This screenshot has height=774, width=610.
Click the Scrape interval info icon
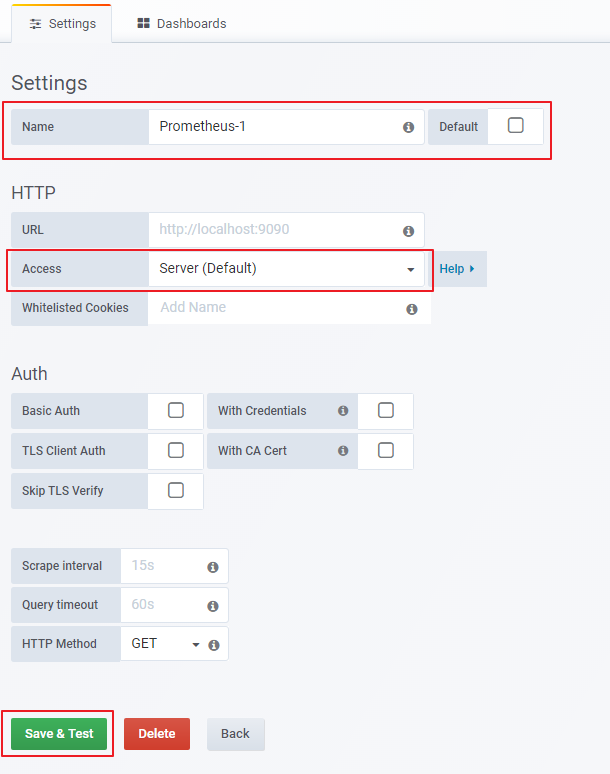(213, 567)
